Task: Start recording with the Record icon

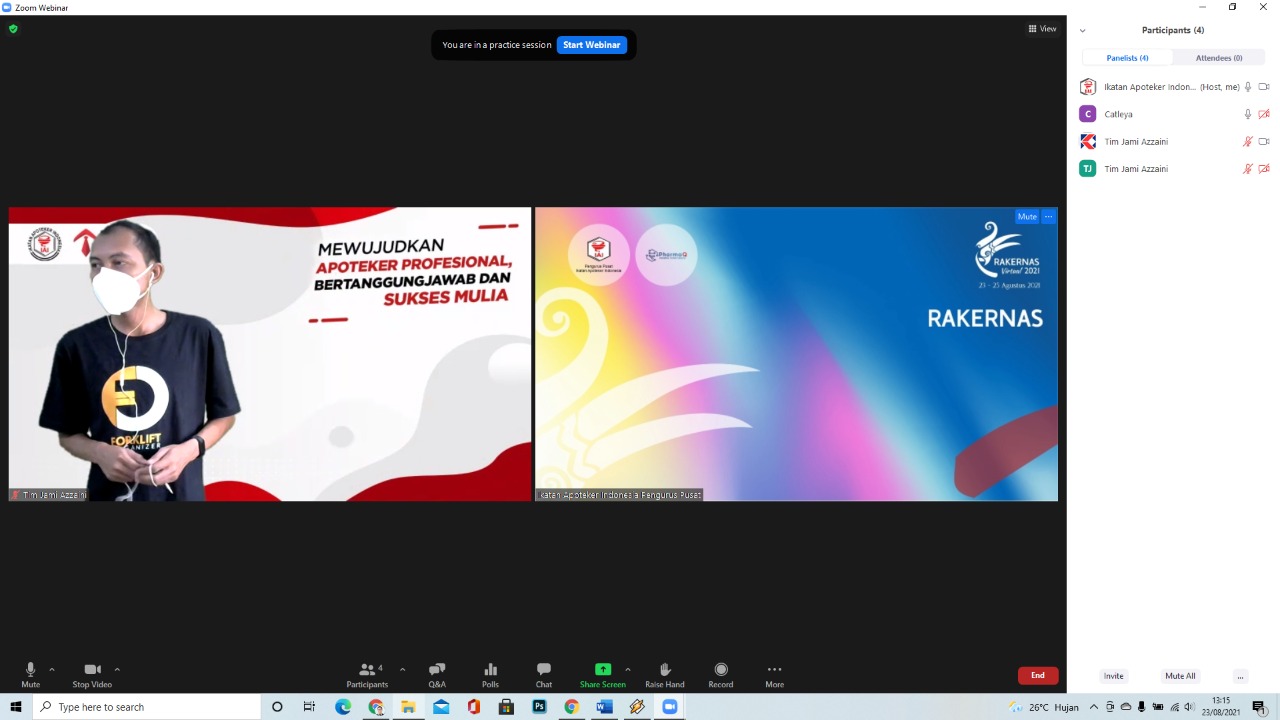Action: click(x=721, y=669)
